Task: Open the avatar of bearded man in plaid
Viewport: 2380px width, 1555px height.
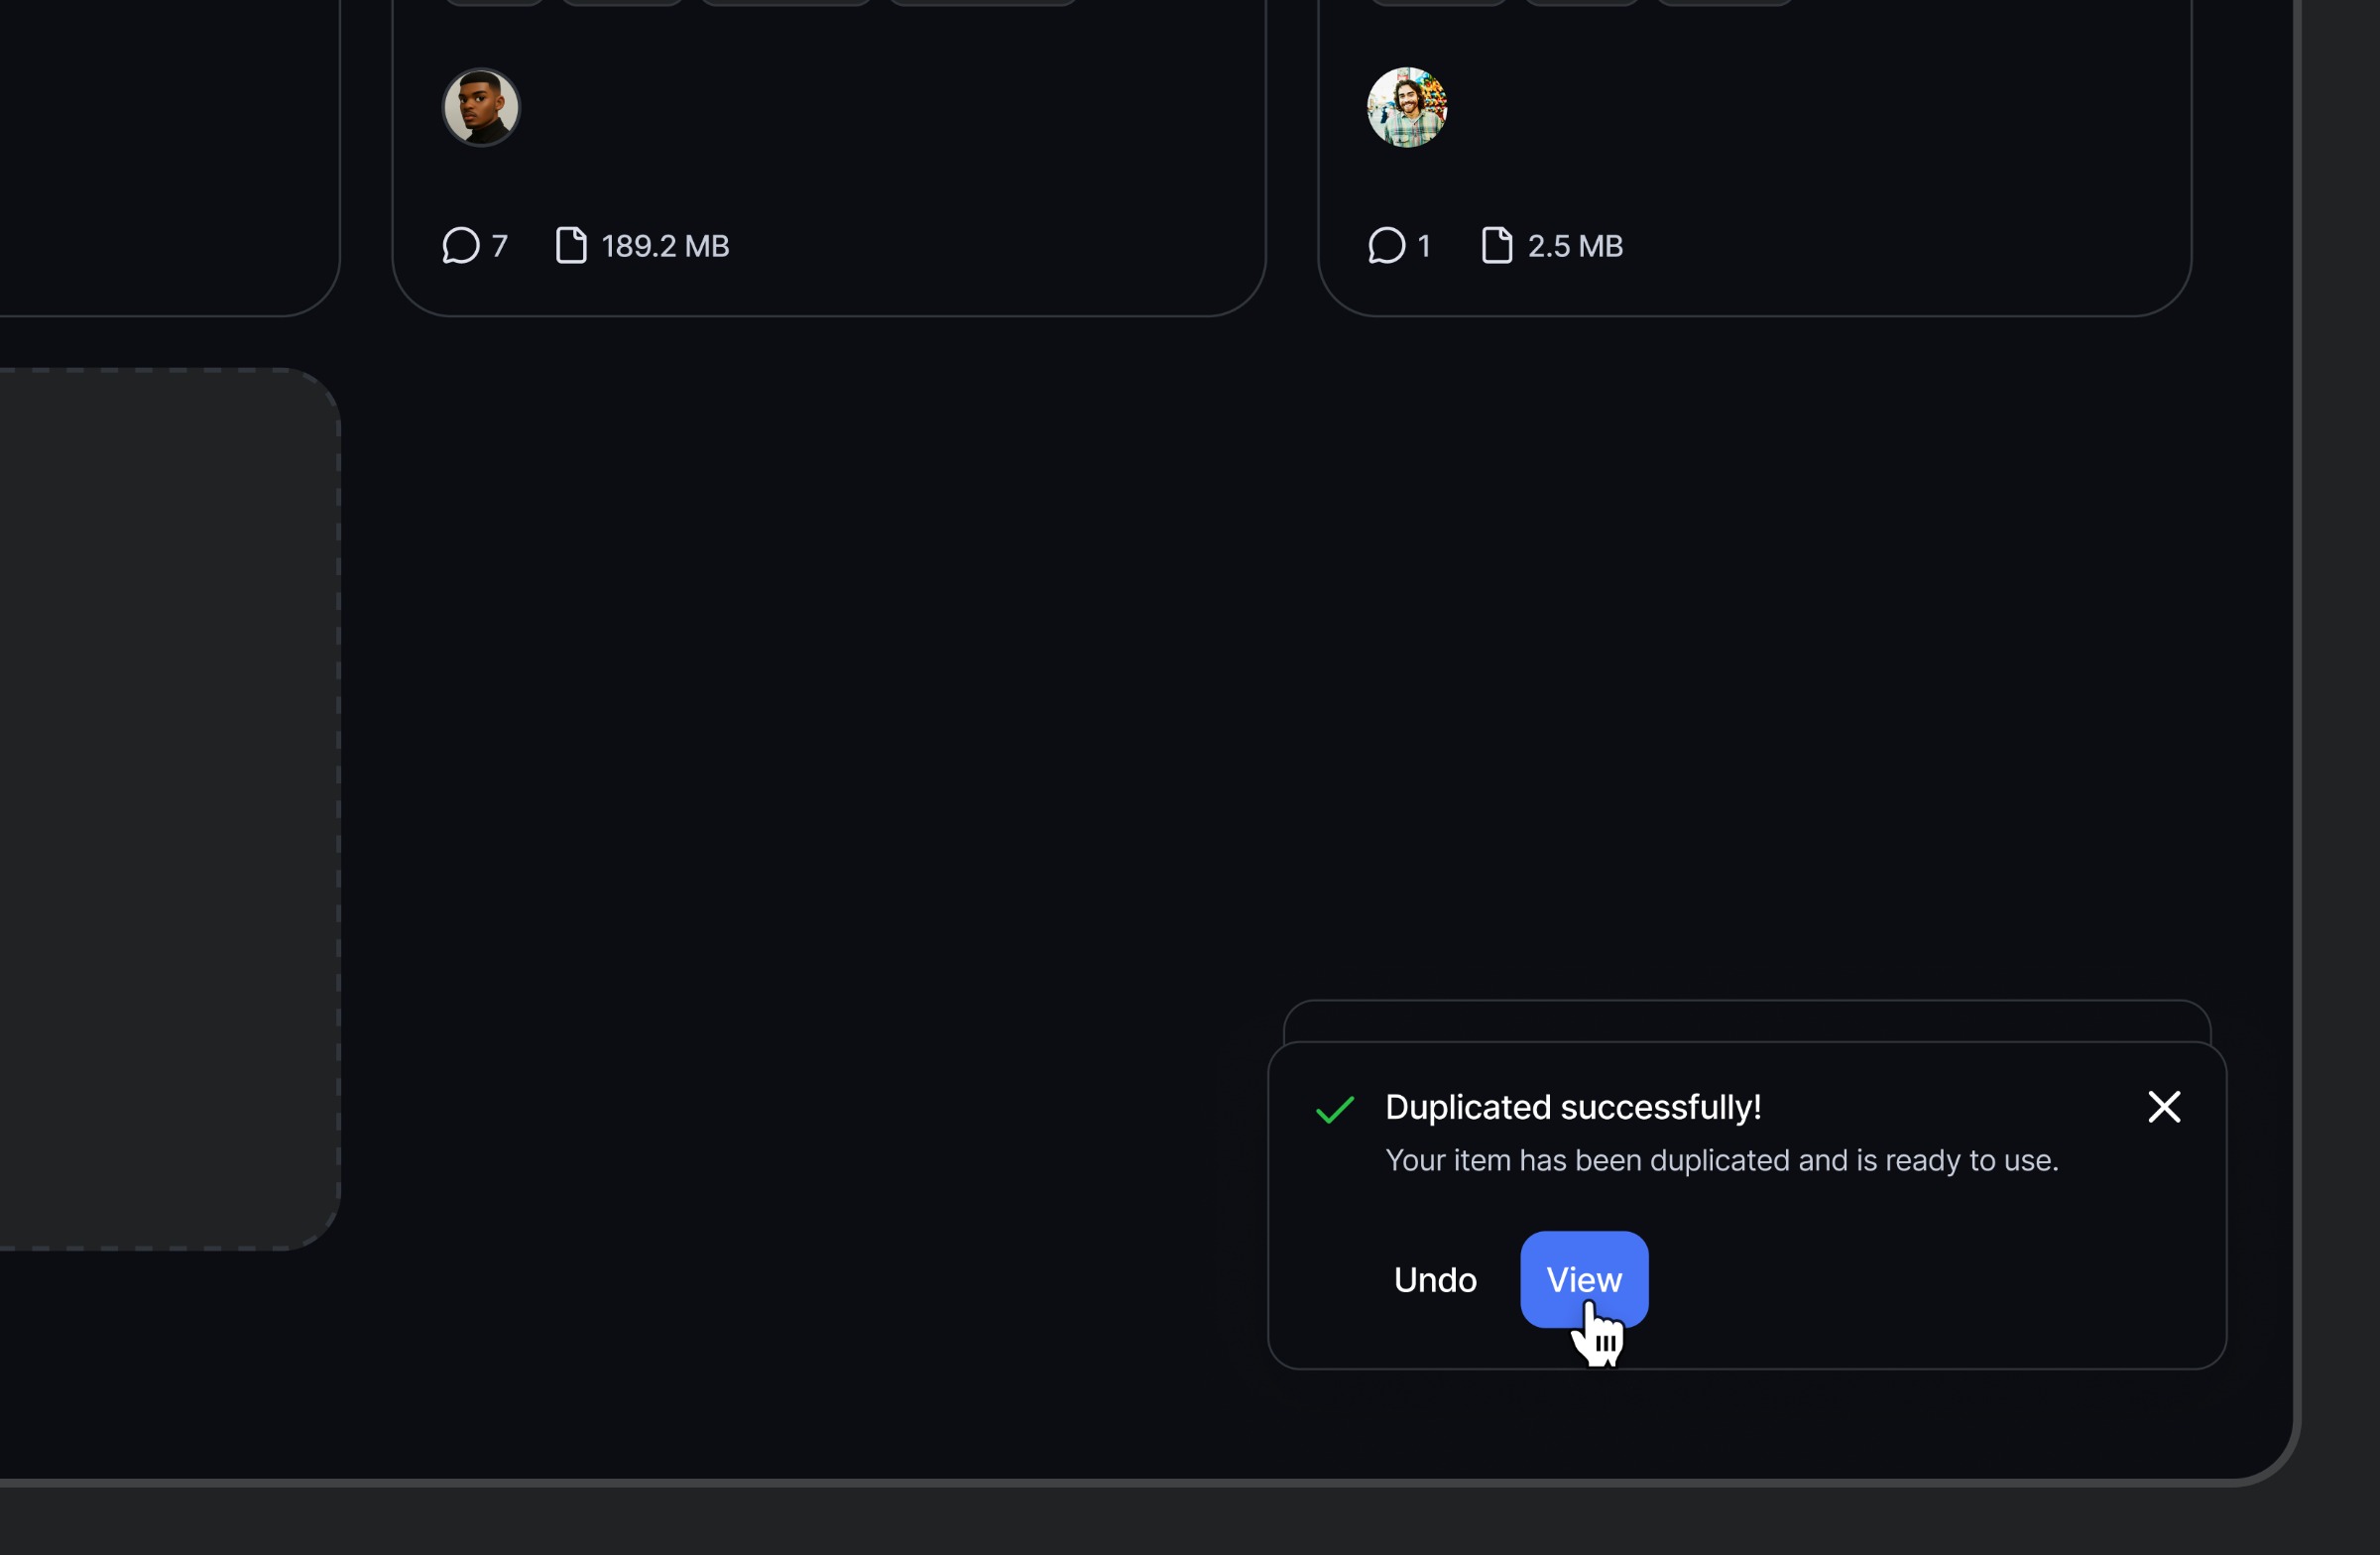Action: [x=1406, y=107]
